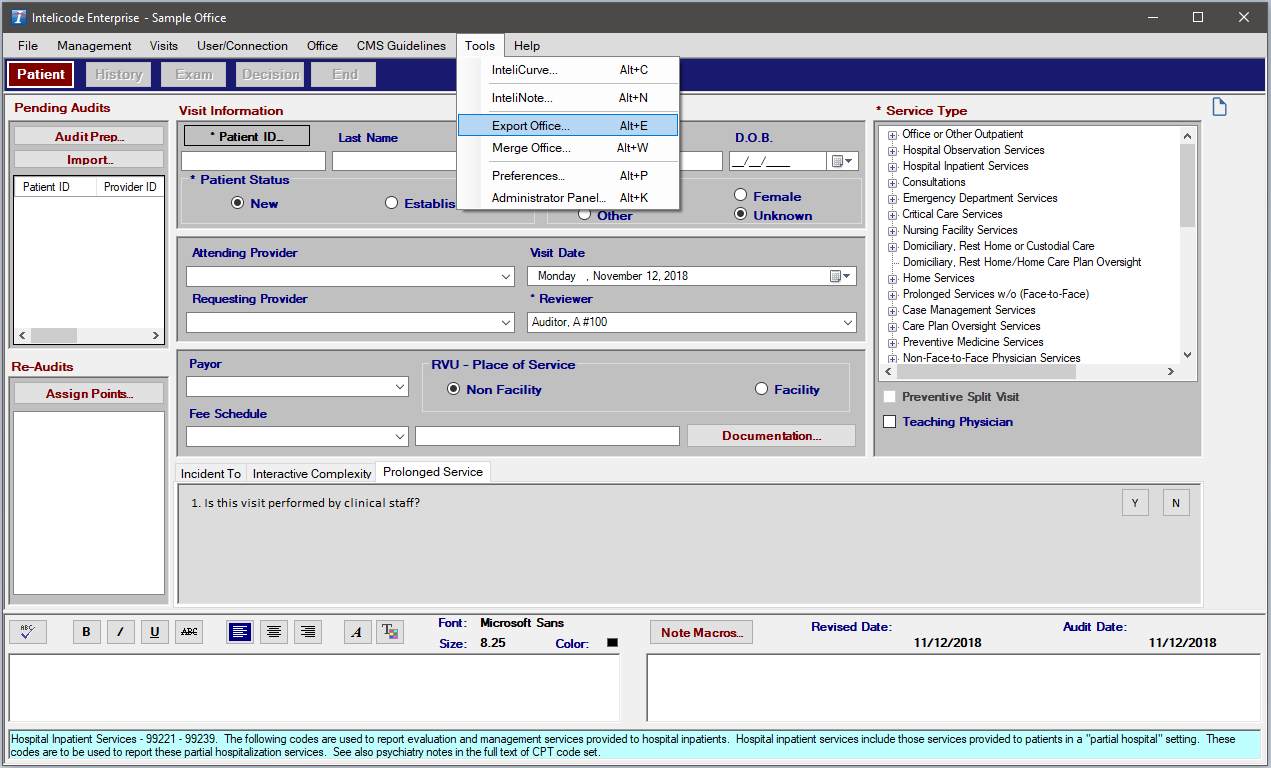The image size is (1271, 768).
Task: Open the Requesting Provider dropdown
Action: coord(505,323)
